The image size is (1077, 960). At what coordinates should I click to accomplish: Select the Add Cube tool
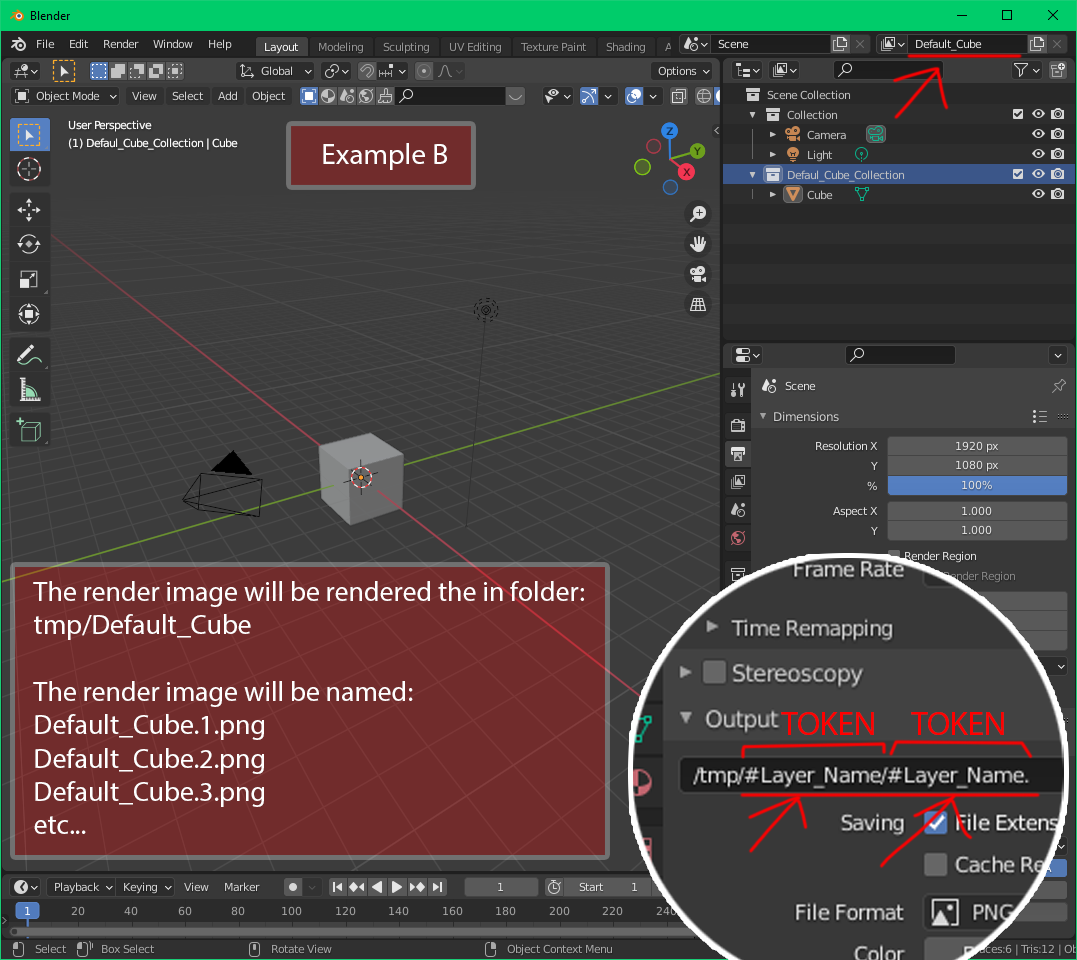click(x=29, y=431)
